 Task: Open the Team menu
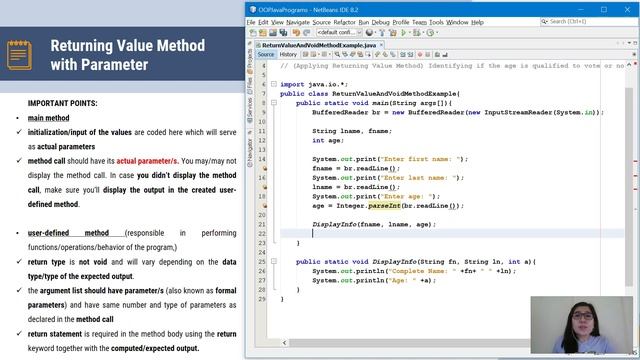419,22
